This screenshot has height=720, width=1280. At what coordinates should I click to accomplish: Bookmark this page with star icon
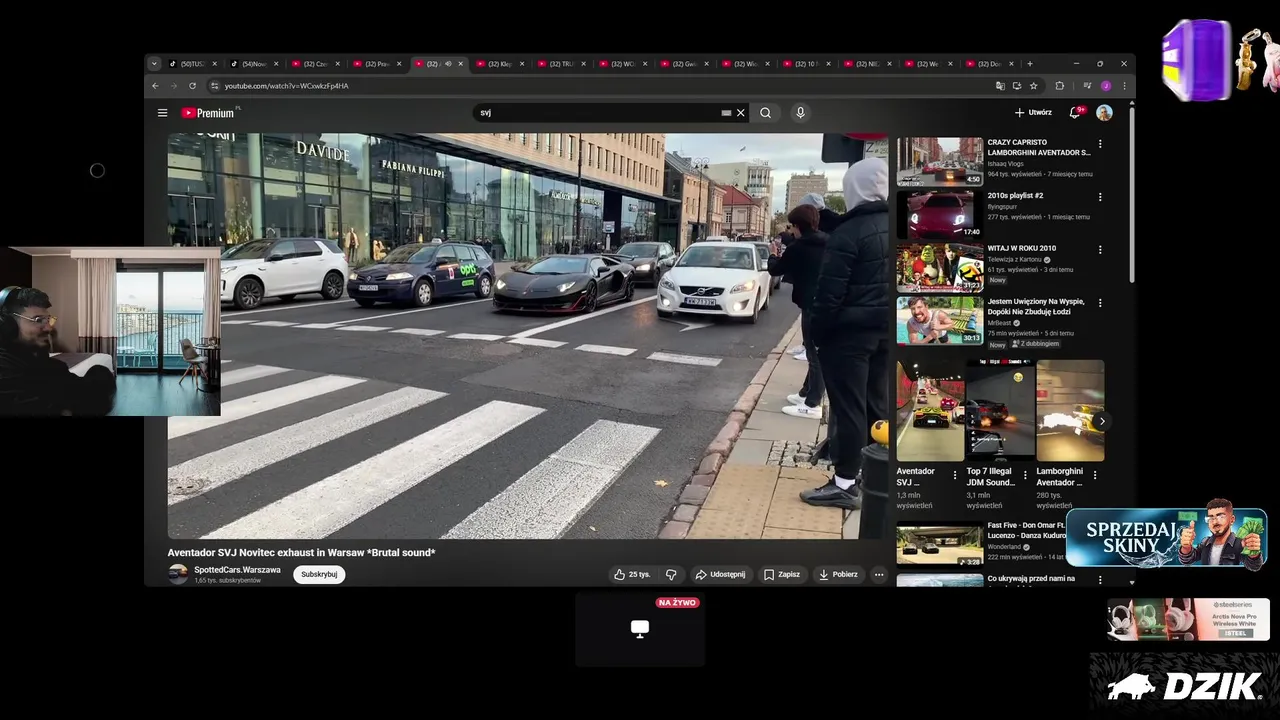[1034, 86]
